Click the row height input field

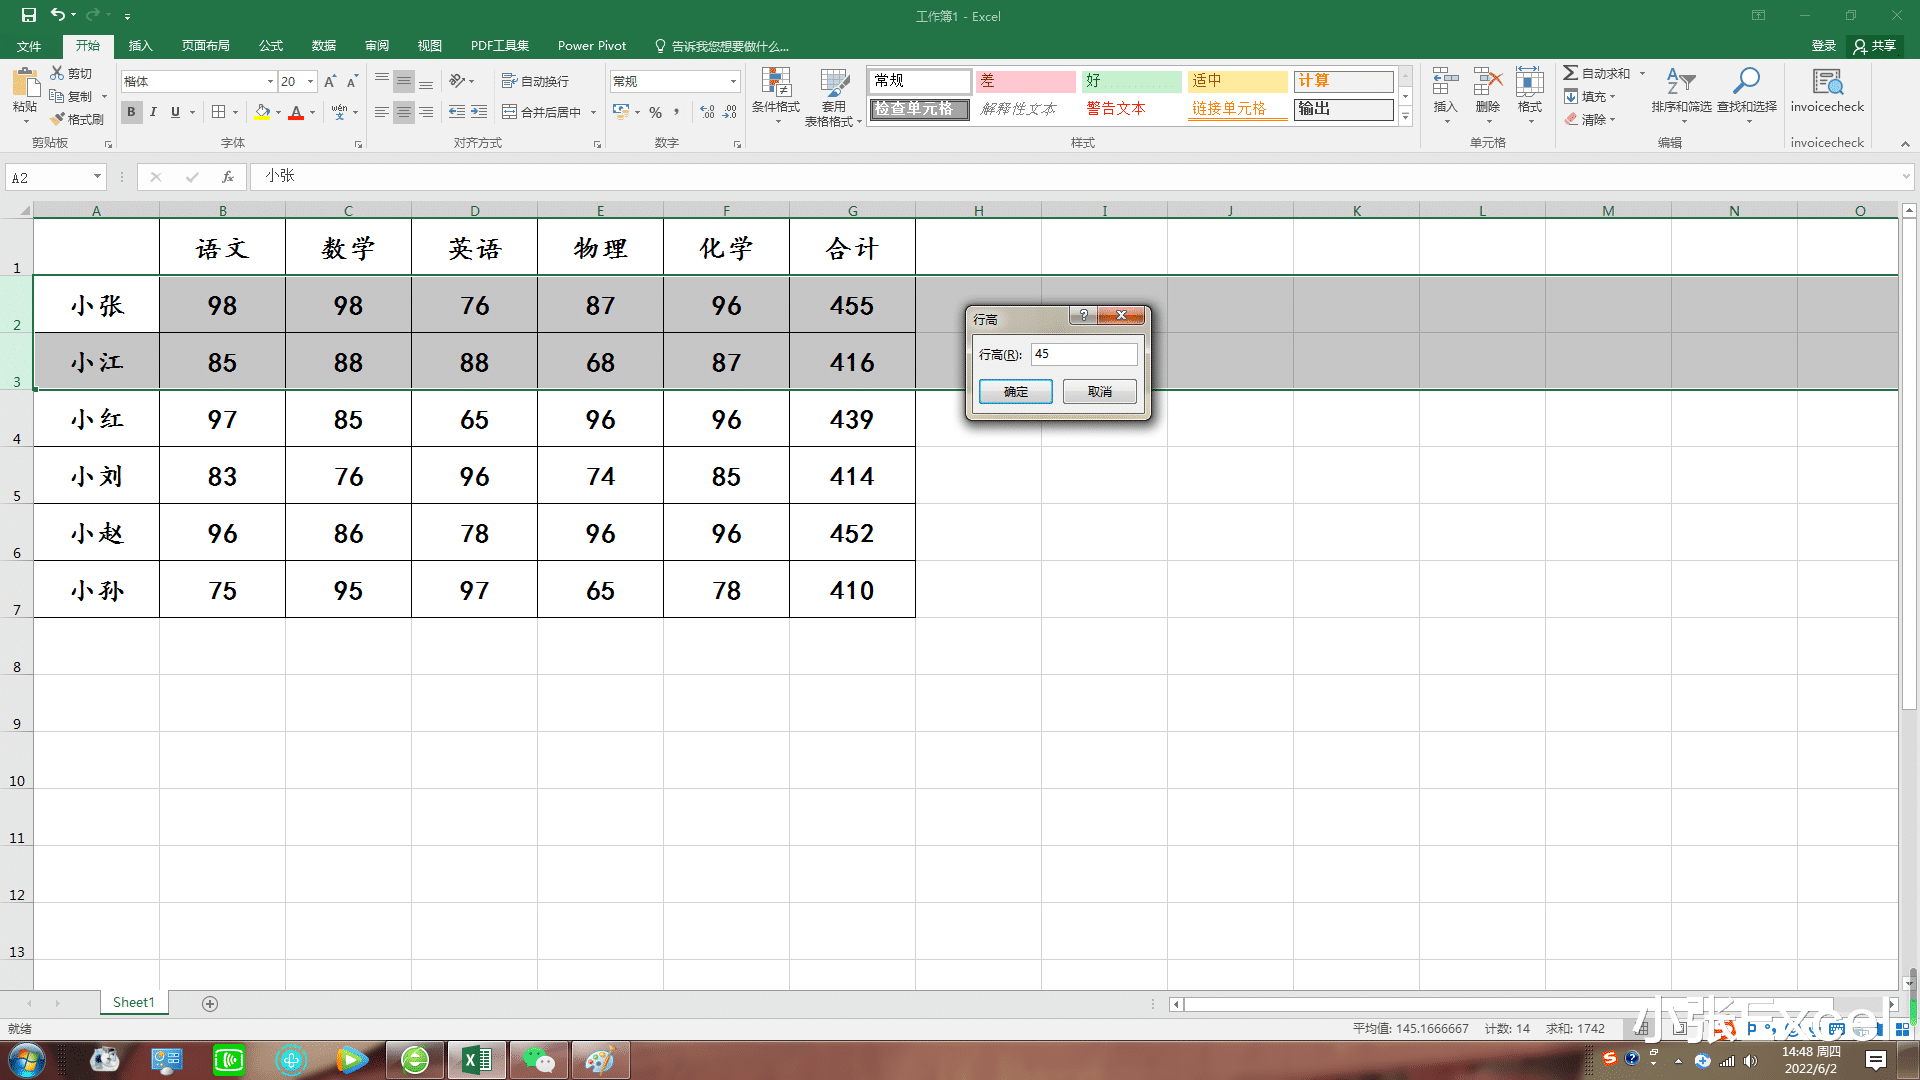pos(1084,354)
